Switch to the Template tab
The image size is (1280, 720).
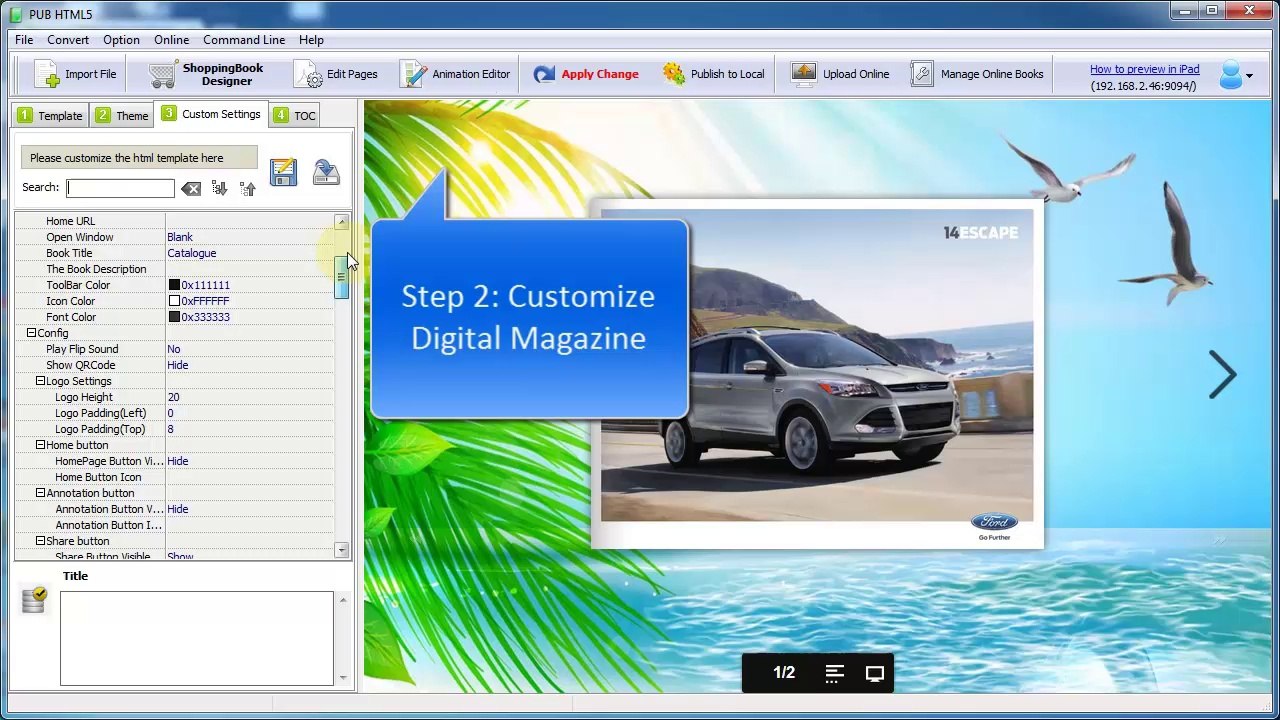pos(50,116)
